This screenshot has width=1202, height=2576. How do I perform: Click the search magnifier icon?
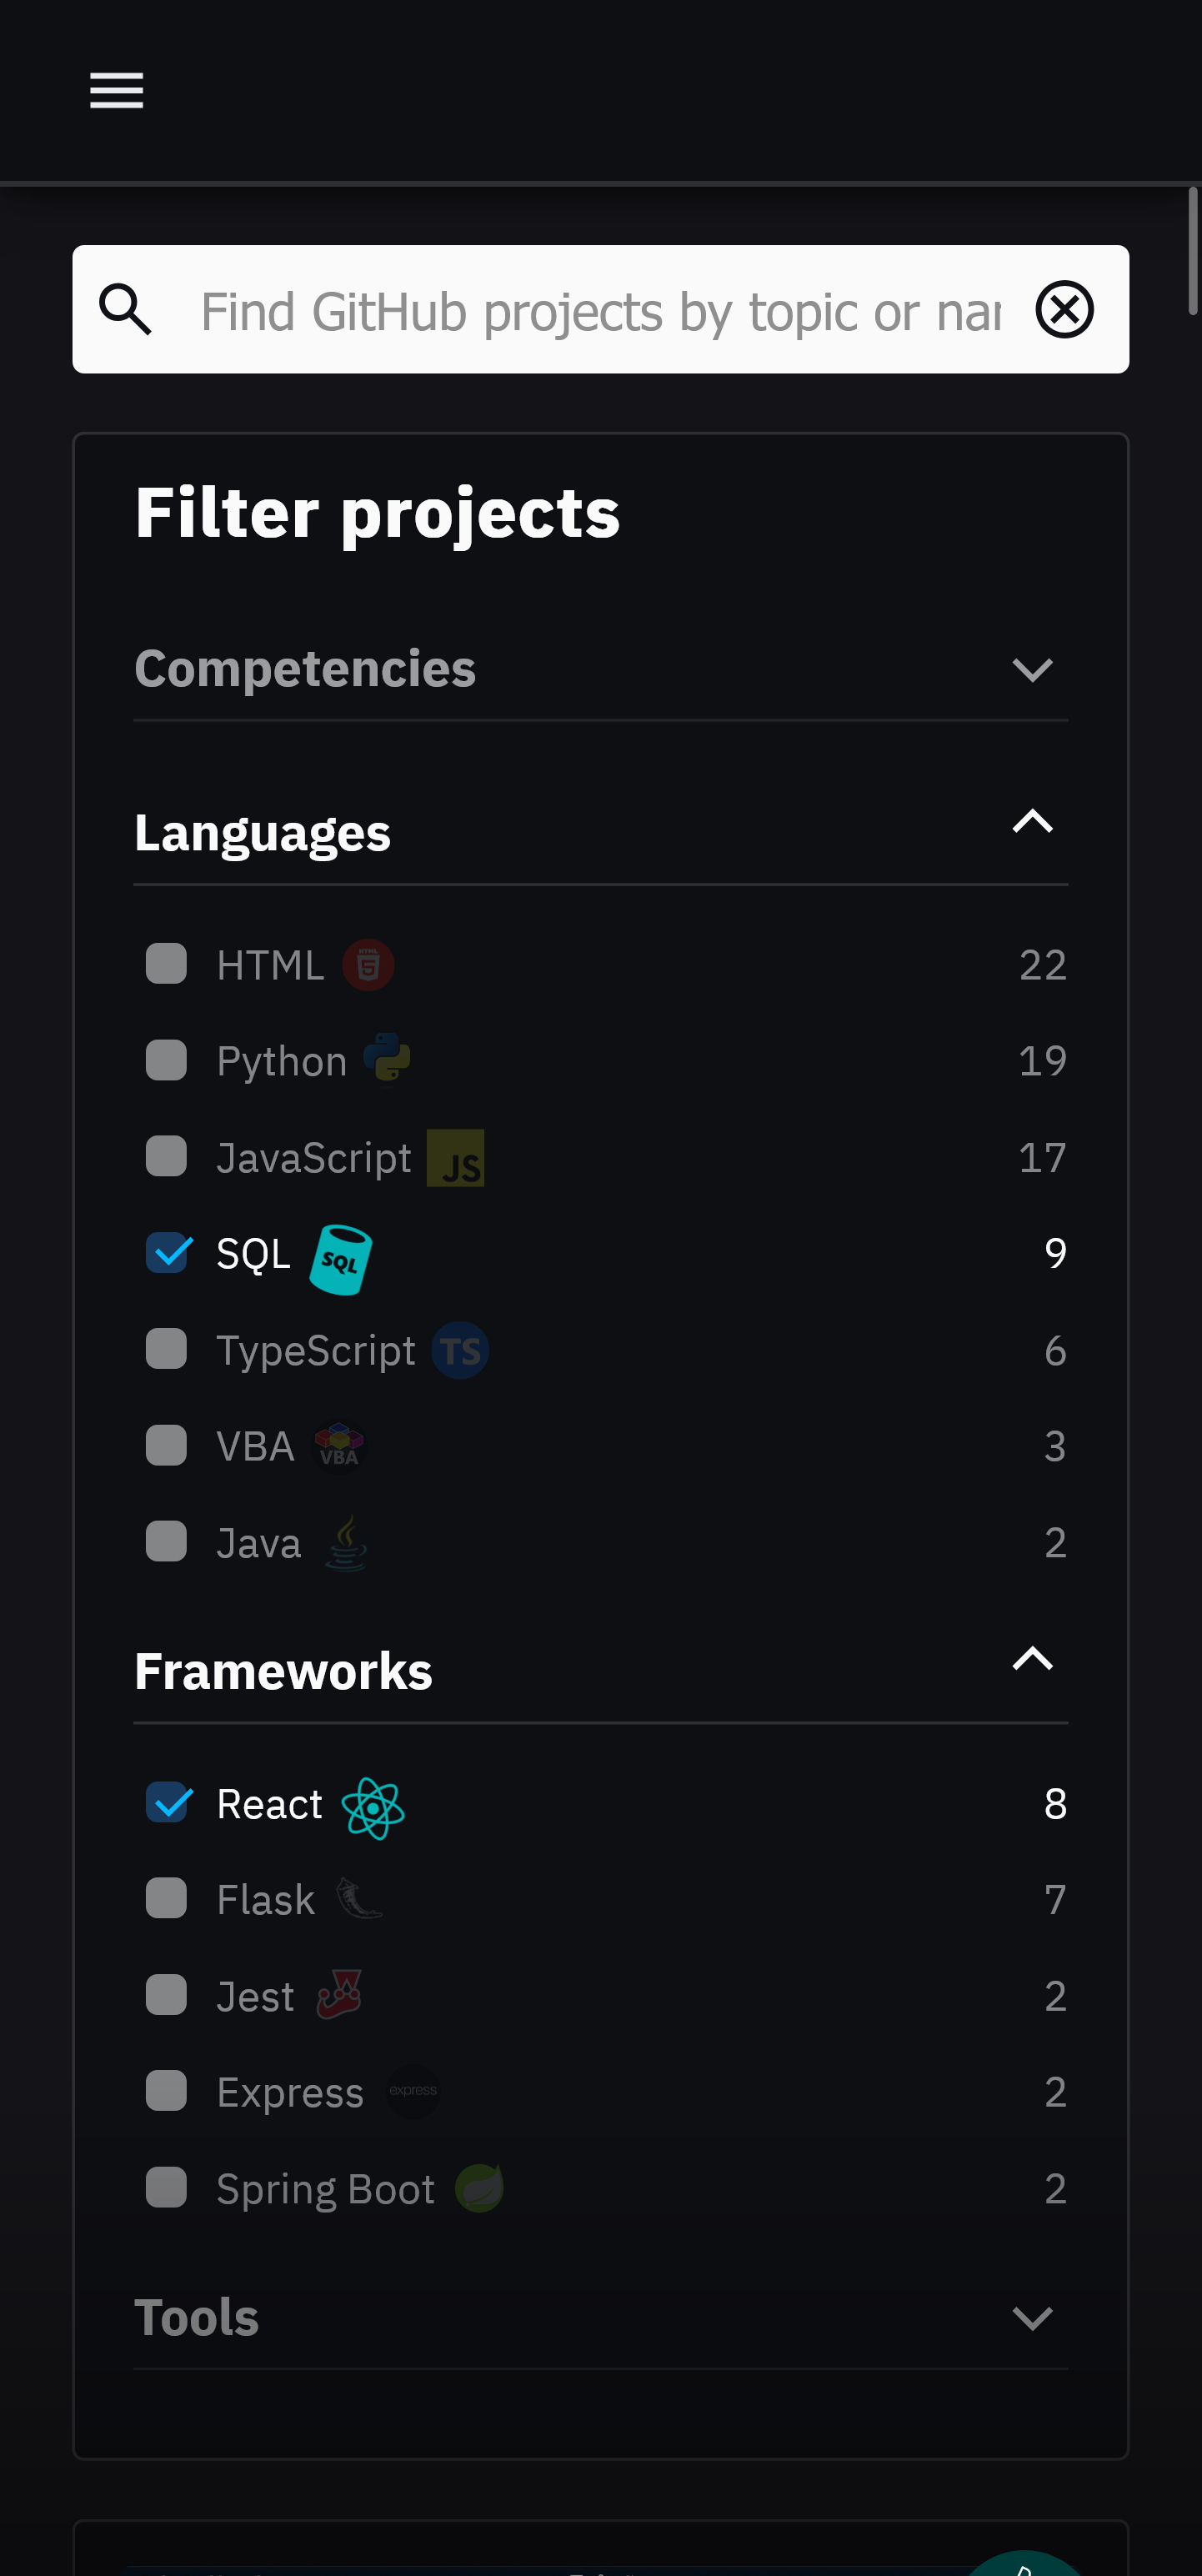(125, 309)
